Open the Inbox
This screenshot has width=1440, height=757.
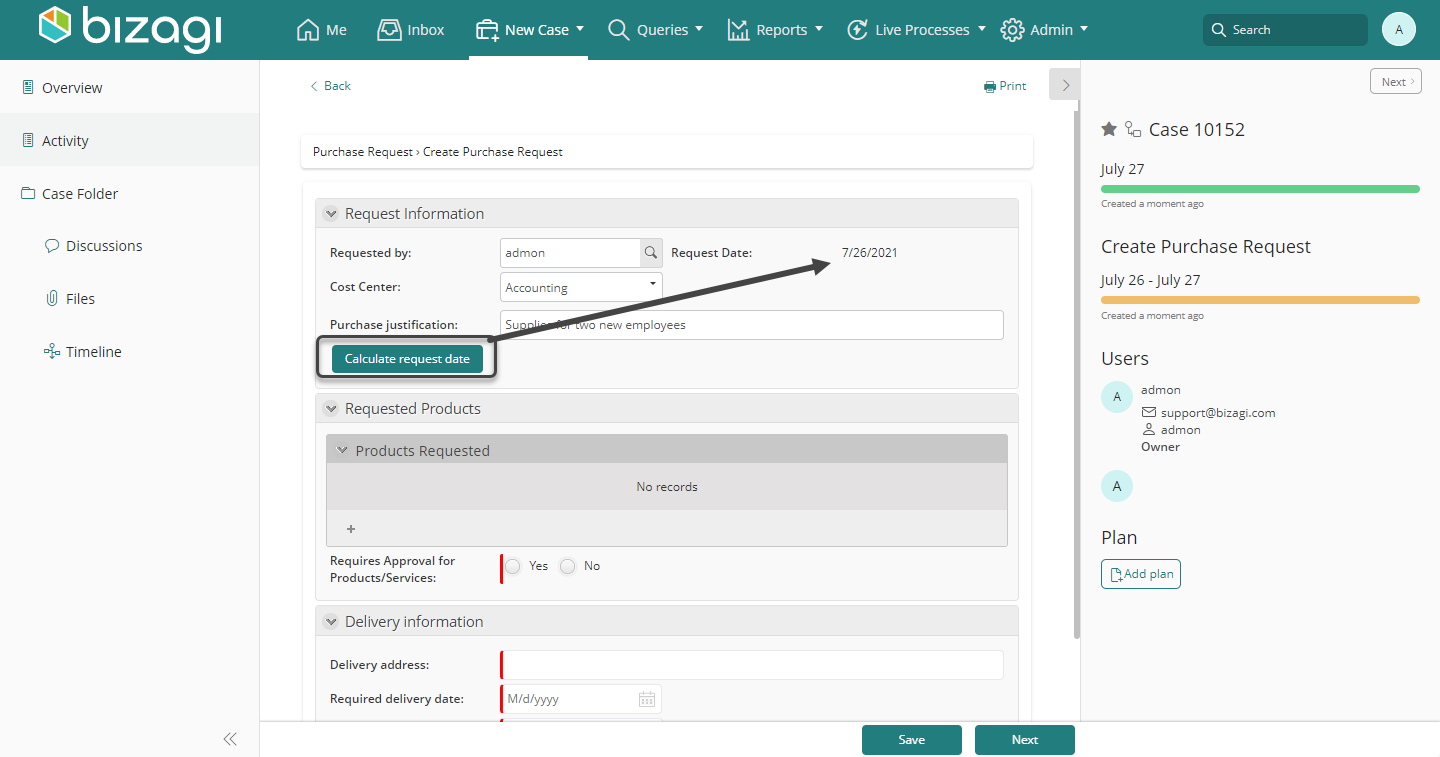click(x=411, y=30)
